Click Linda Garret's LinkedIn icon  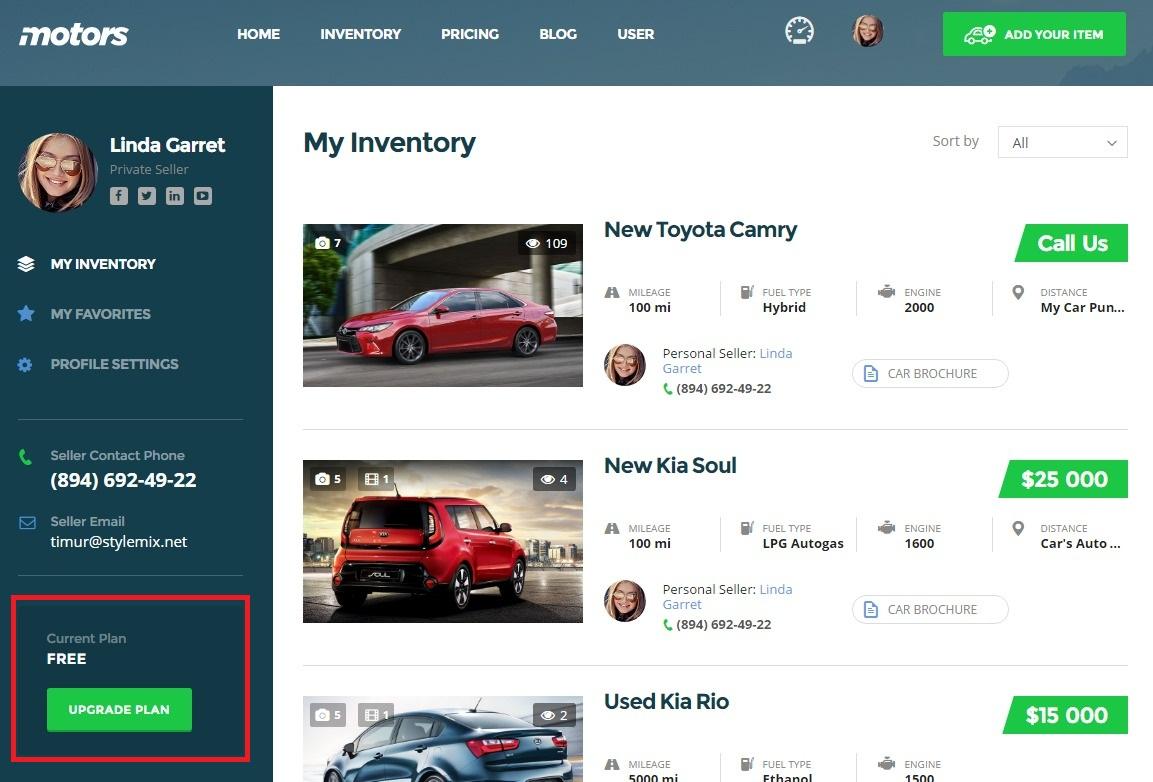pyautogui.click(x=175, y=196)
